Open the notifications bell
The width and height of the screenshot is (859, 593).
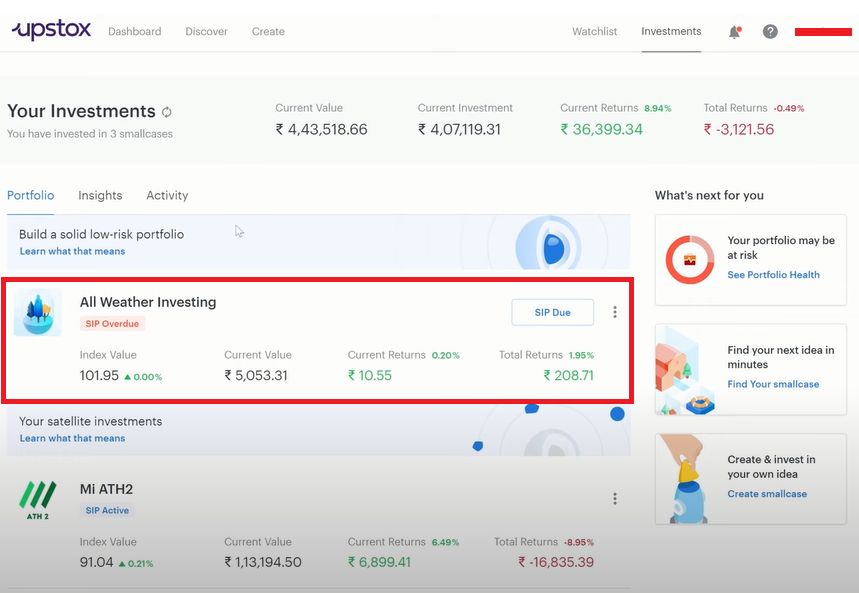click(735, 32)
